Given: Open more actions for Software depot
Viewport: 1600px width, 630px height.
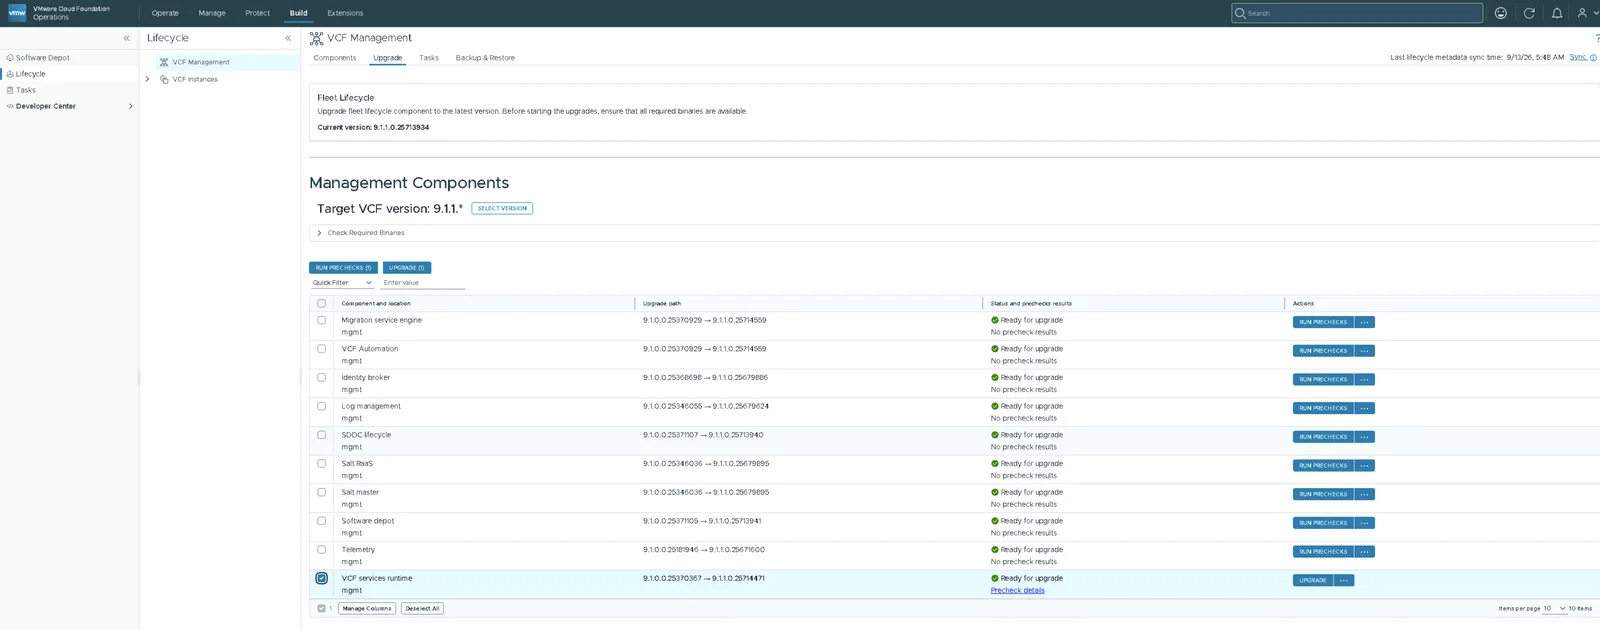Looking at the screenshot, I should click(1364, 523).
